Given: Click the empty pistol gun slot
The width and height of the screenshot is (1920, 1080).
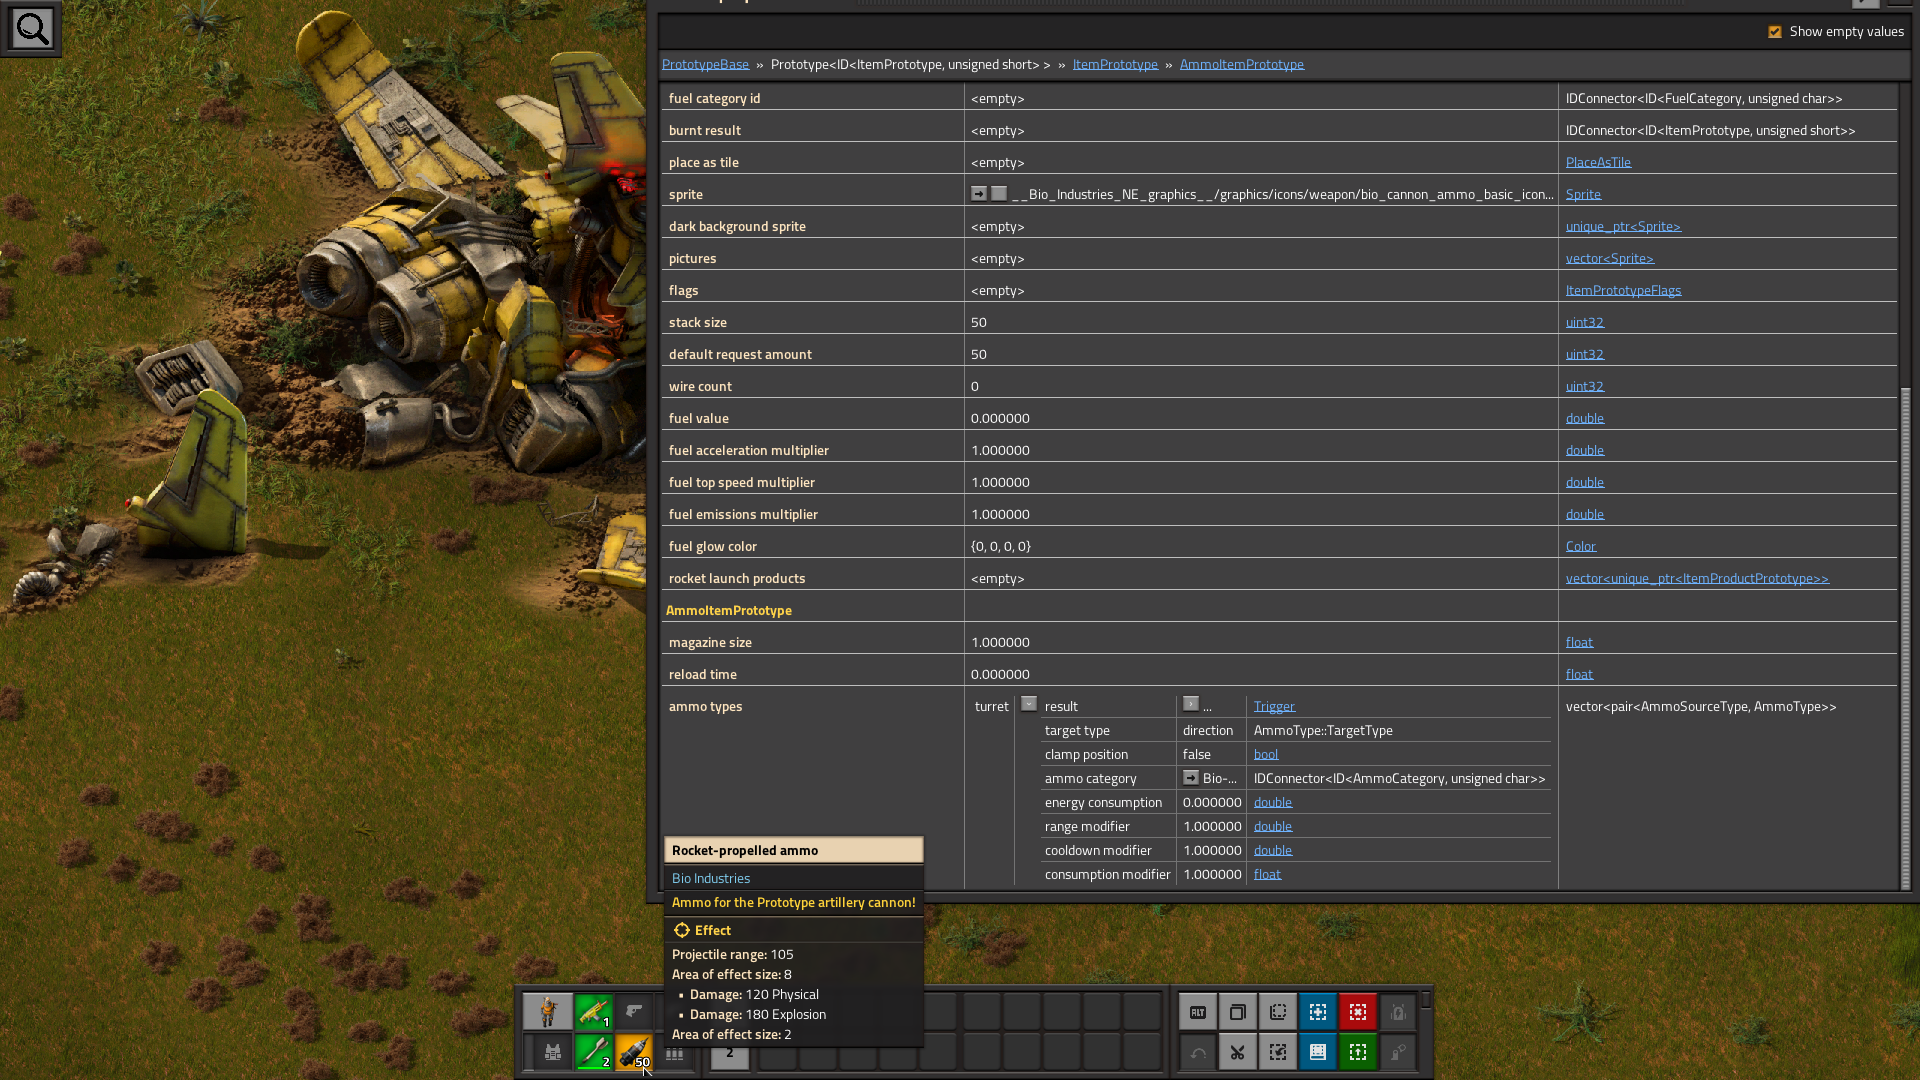Looking at the screenshot, I should tap(634, 1012).
